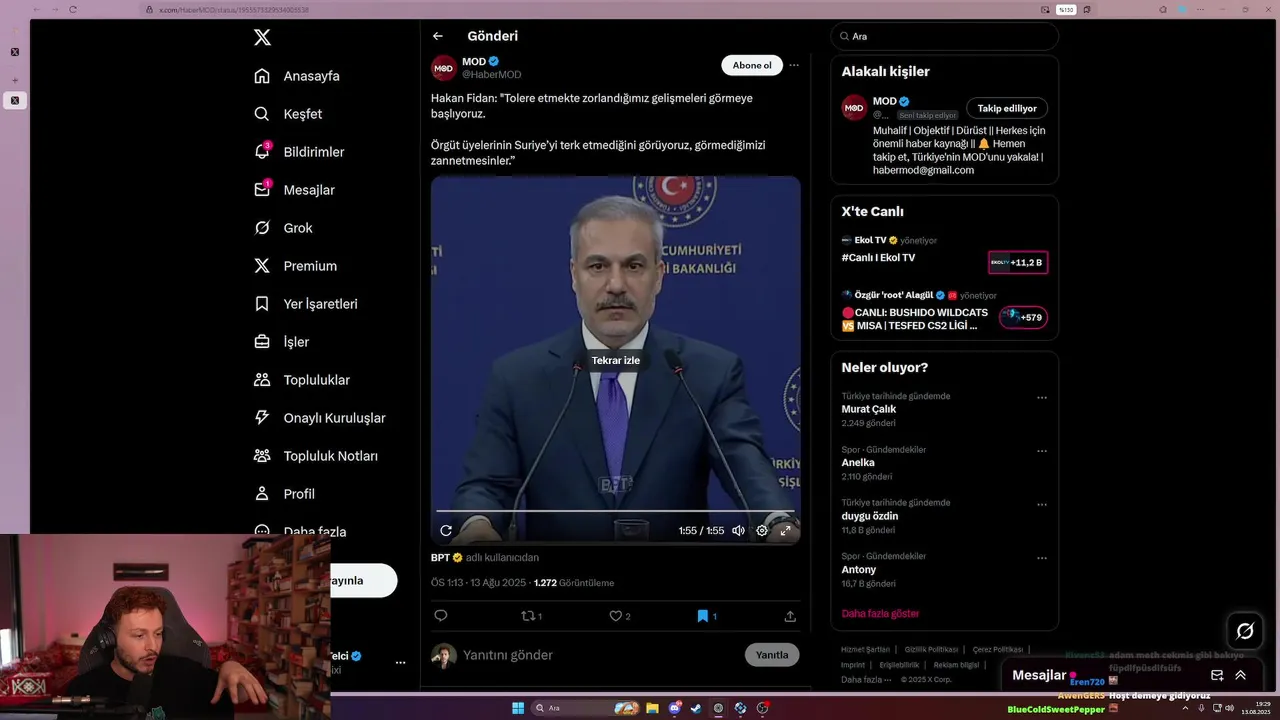The image size is (1280, 720).
Task: Open MOD profile avatar in post
Action: pyautogui.click(x=444, y=68)
